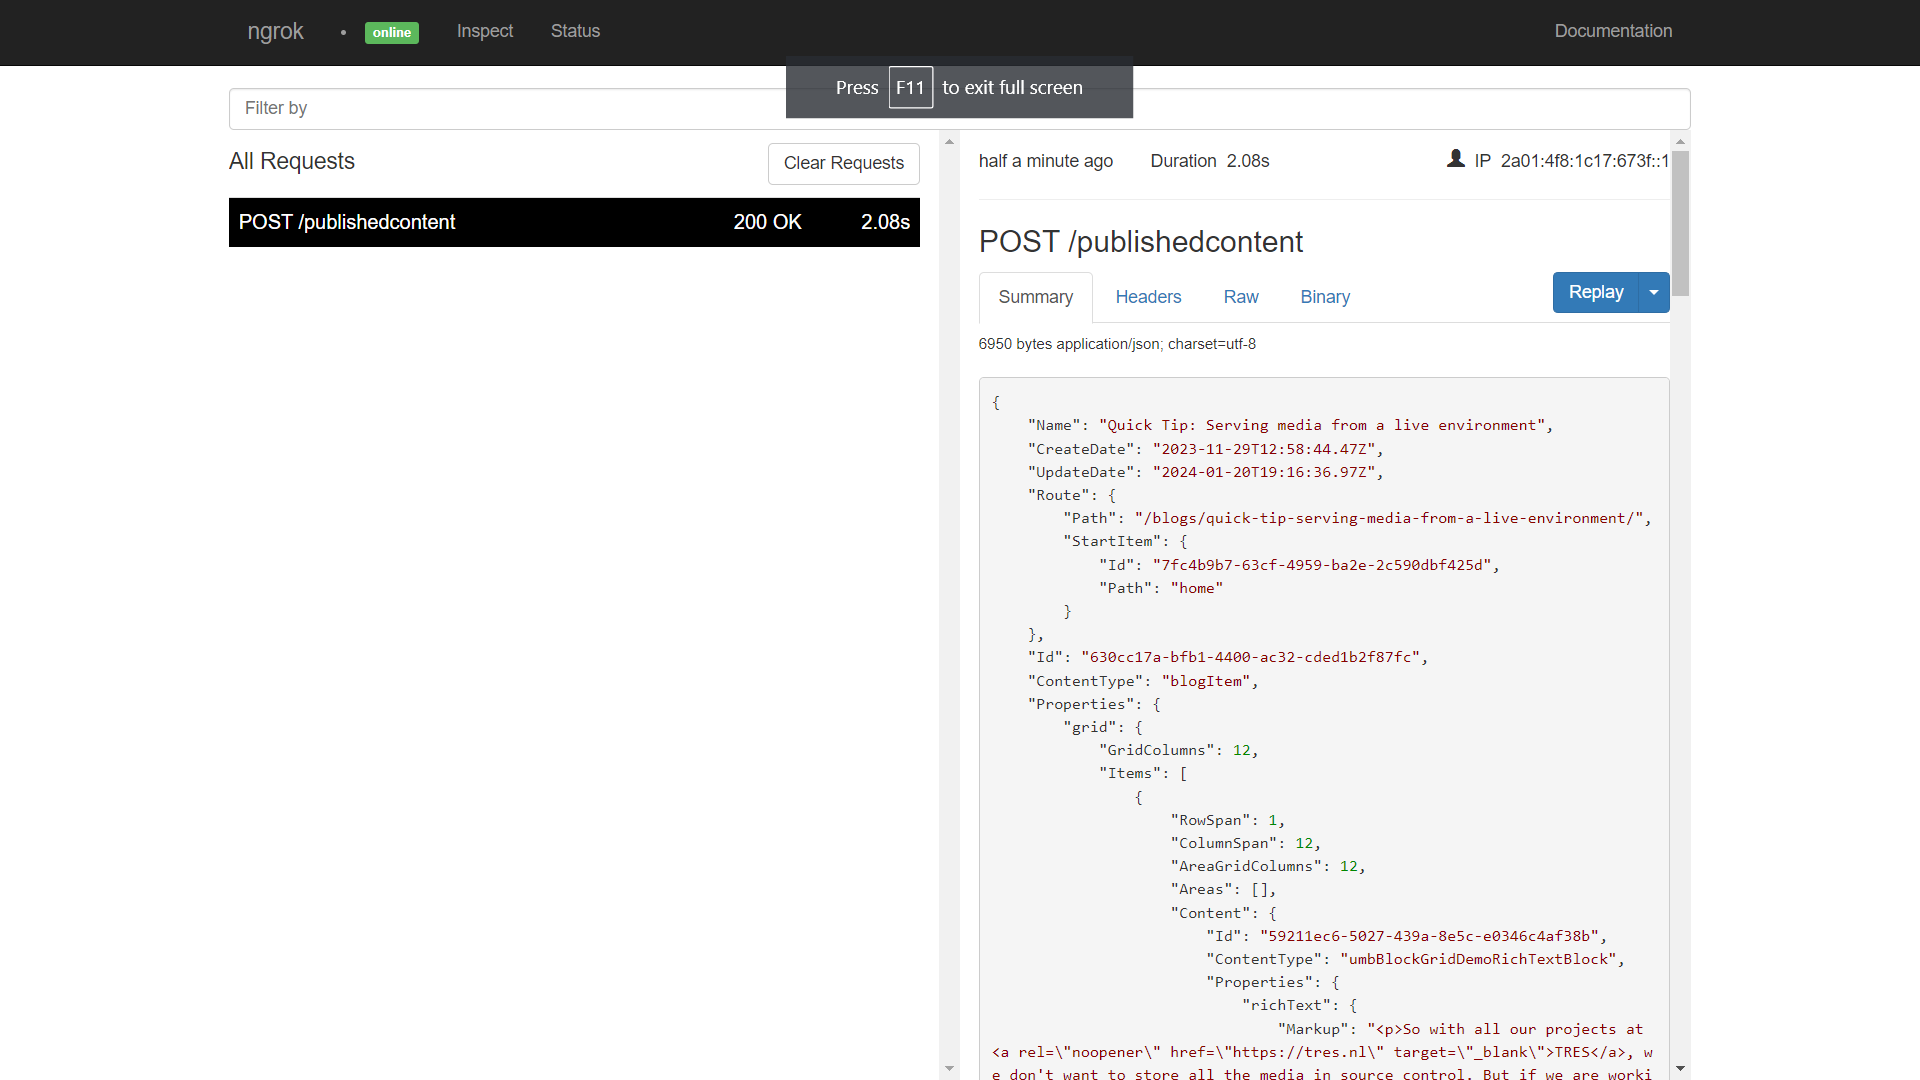Click the "UpdateDate" JSON value
This screenshot has height=1080, width=1920.
pyautogui.click(x=1264, y=472)
